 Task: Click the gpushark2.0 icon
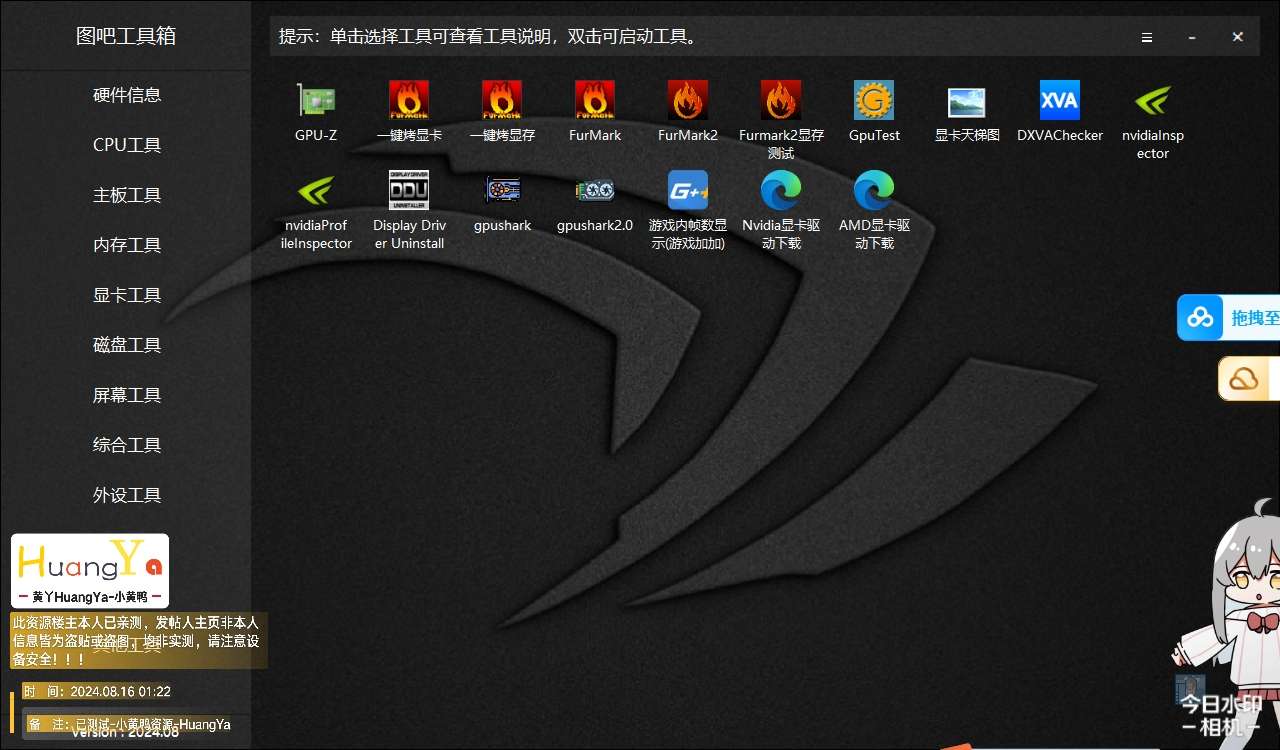pos(595,191)
